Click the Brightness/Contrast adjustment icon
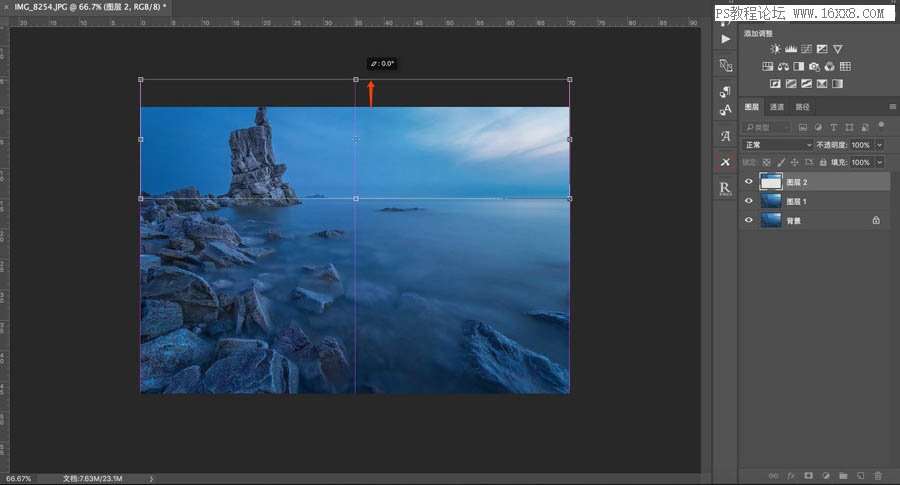The width and height of the screenshot is (900, 485). coord(776,49)
